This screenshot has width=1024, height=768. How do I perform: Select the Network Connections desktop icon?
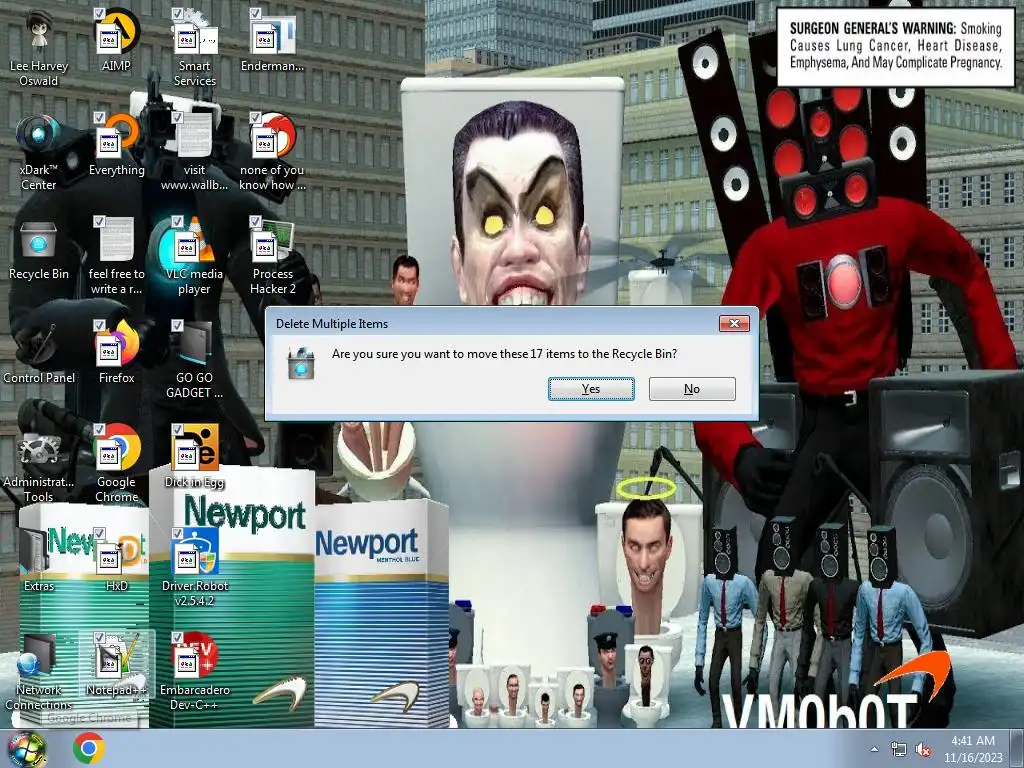tap(39, 672)
